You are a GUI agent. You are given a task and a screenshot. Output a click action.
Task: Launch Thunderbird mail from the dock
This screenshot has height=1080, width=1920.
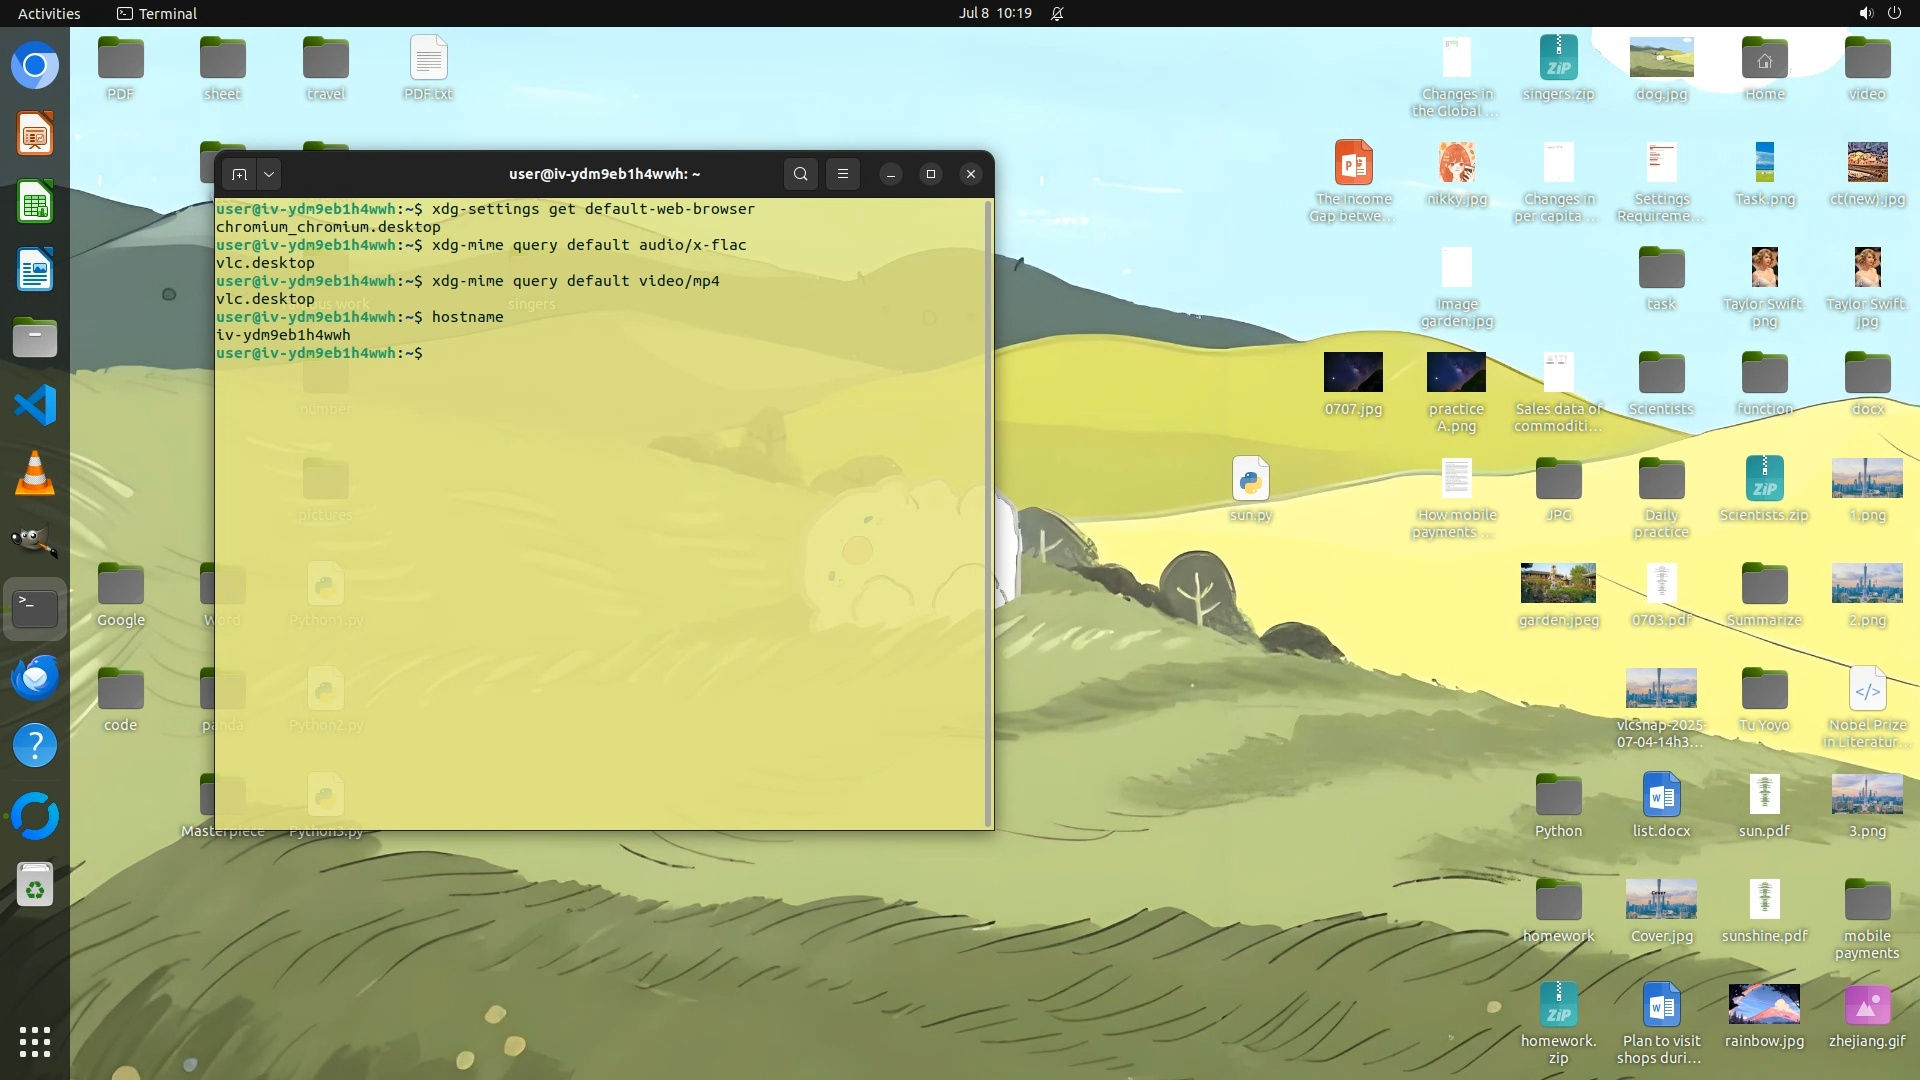click(x=35, y=677)
